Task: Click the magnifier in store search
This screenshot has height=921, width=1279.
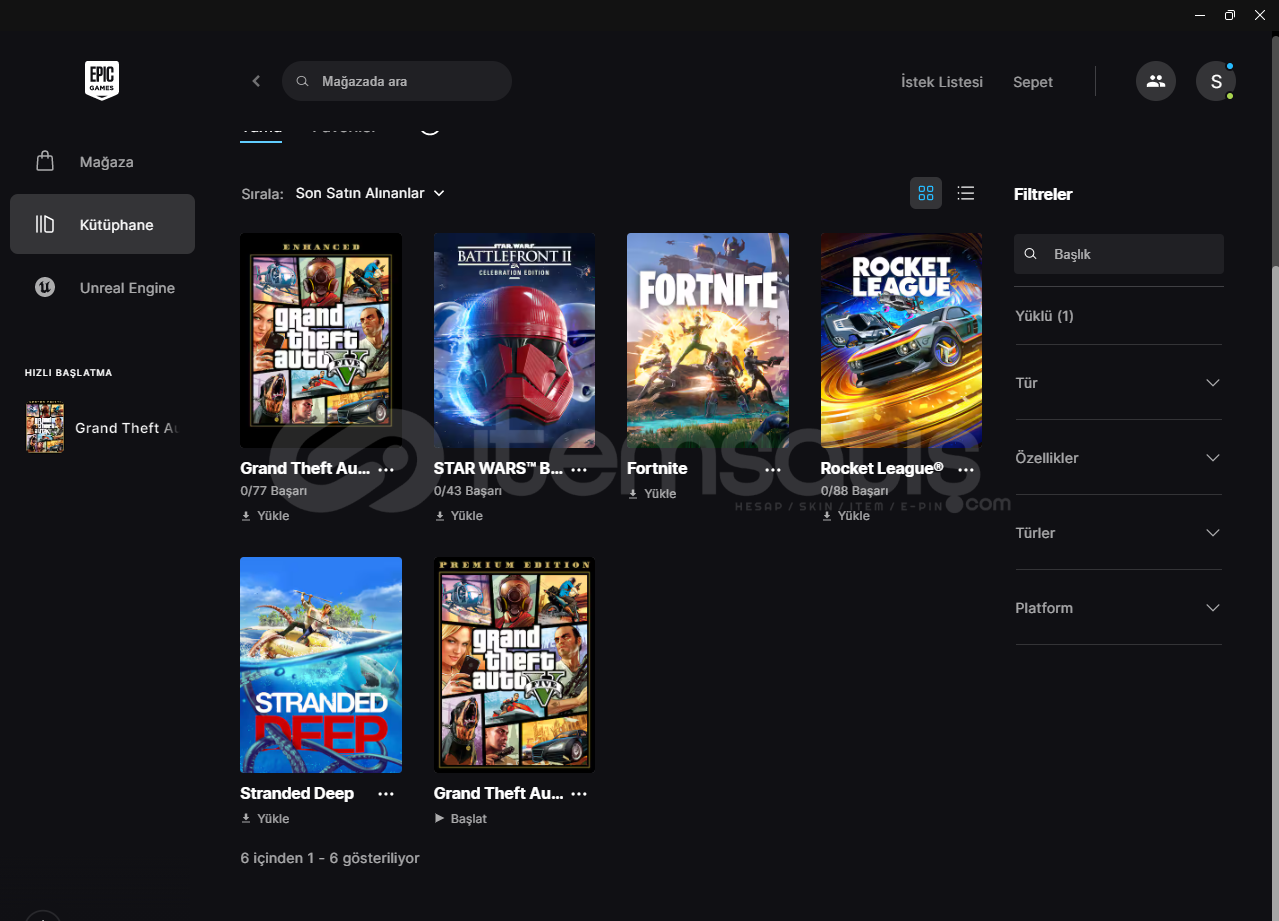Action: [303, 81]
